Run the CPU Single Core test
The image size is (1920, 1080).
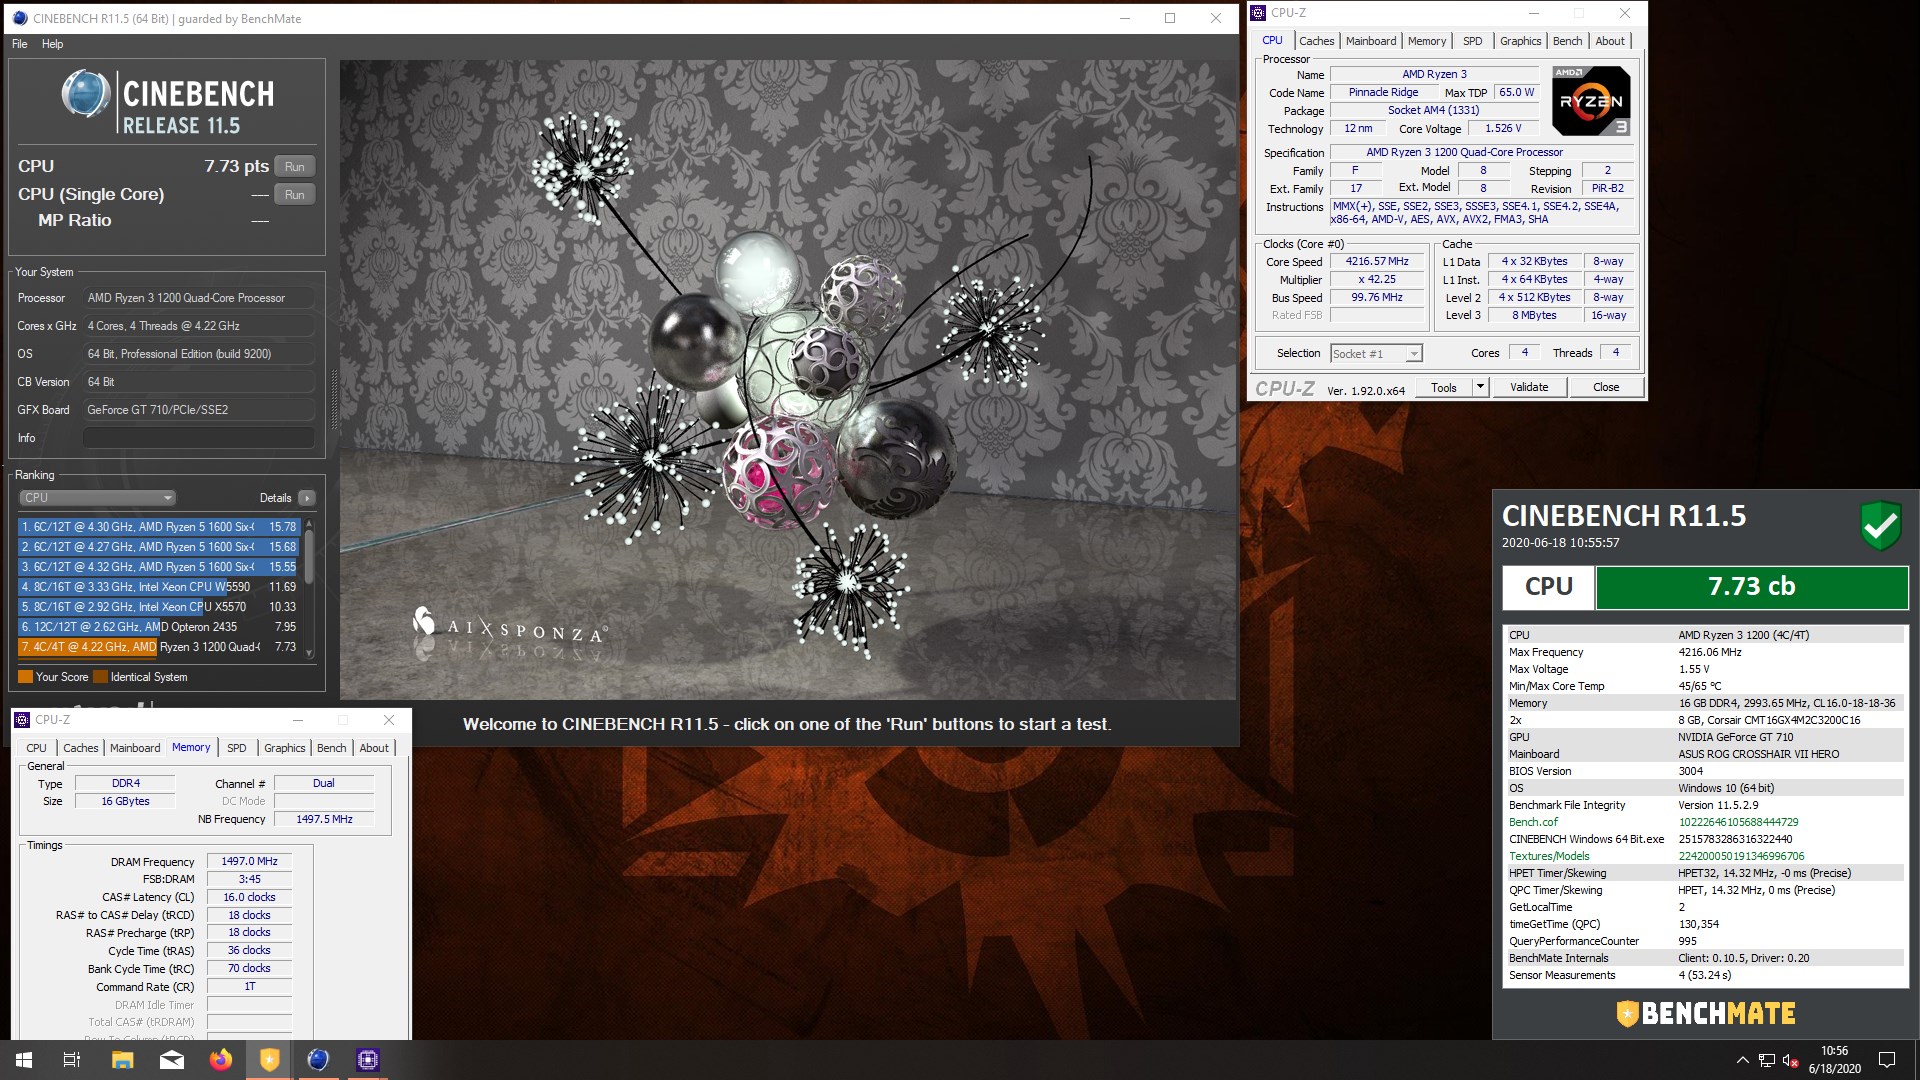pyautogui.click(x=295, y=195)
